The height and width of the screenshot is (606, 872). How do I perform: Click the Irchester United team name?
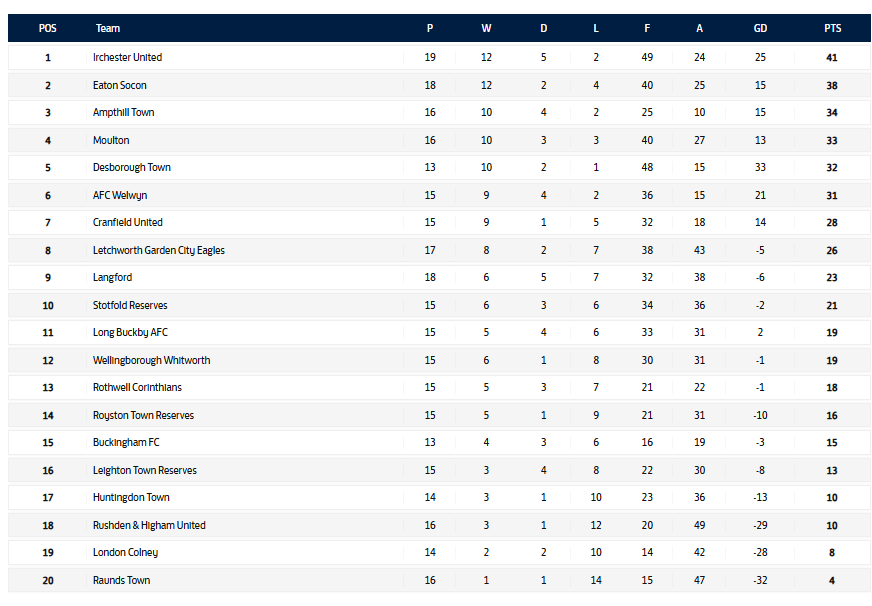(127, 58)
